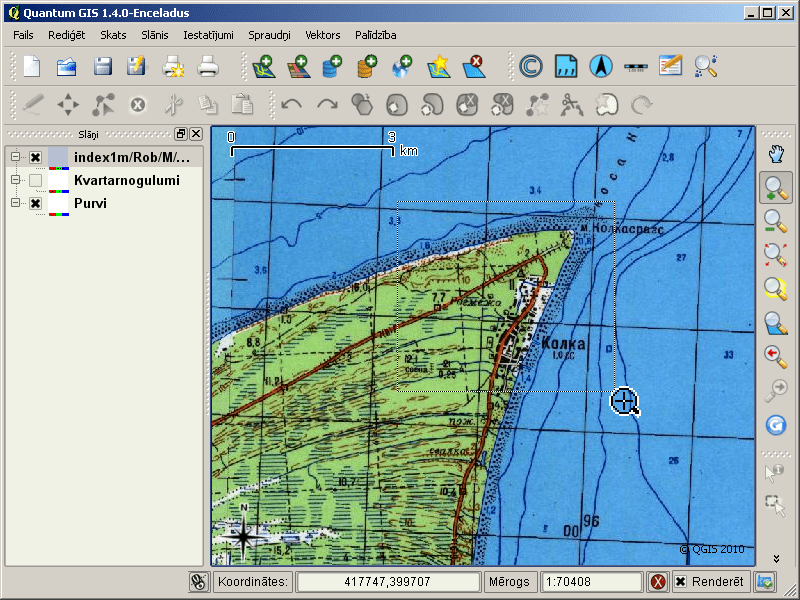Zoom to last extent

776,357
